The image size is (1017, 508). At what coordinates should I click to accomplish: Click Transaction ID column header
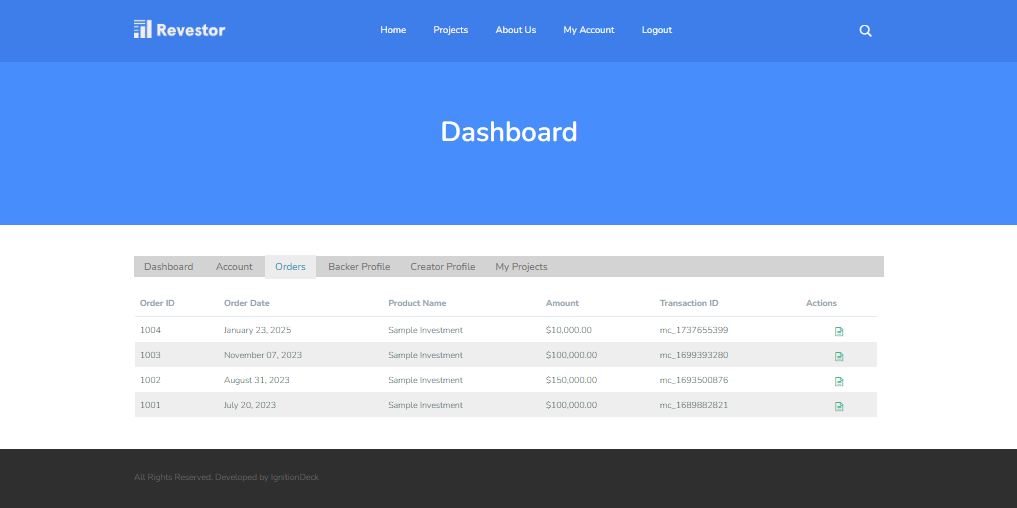coord(689,303)
